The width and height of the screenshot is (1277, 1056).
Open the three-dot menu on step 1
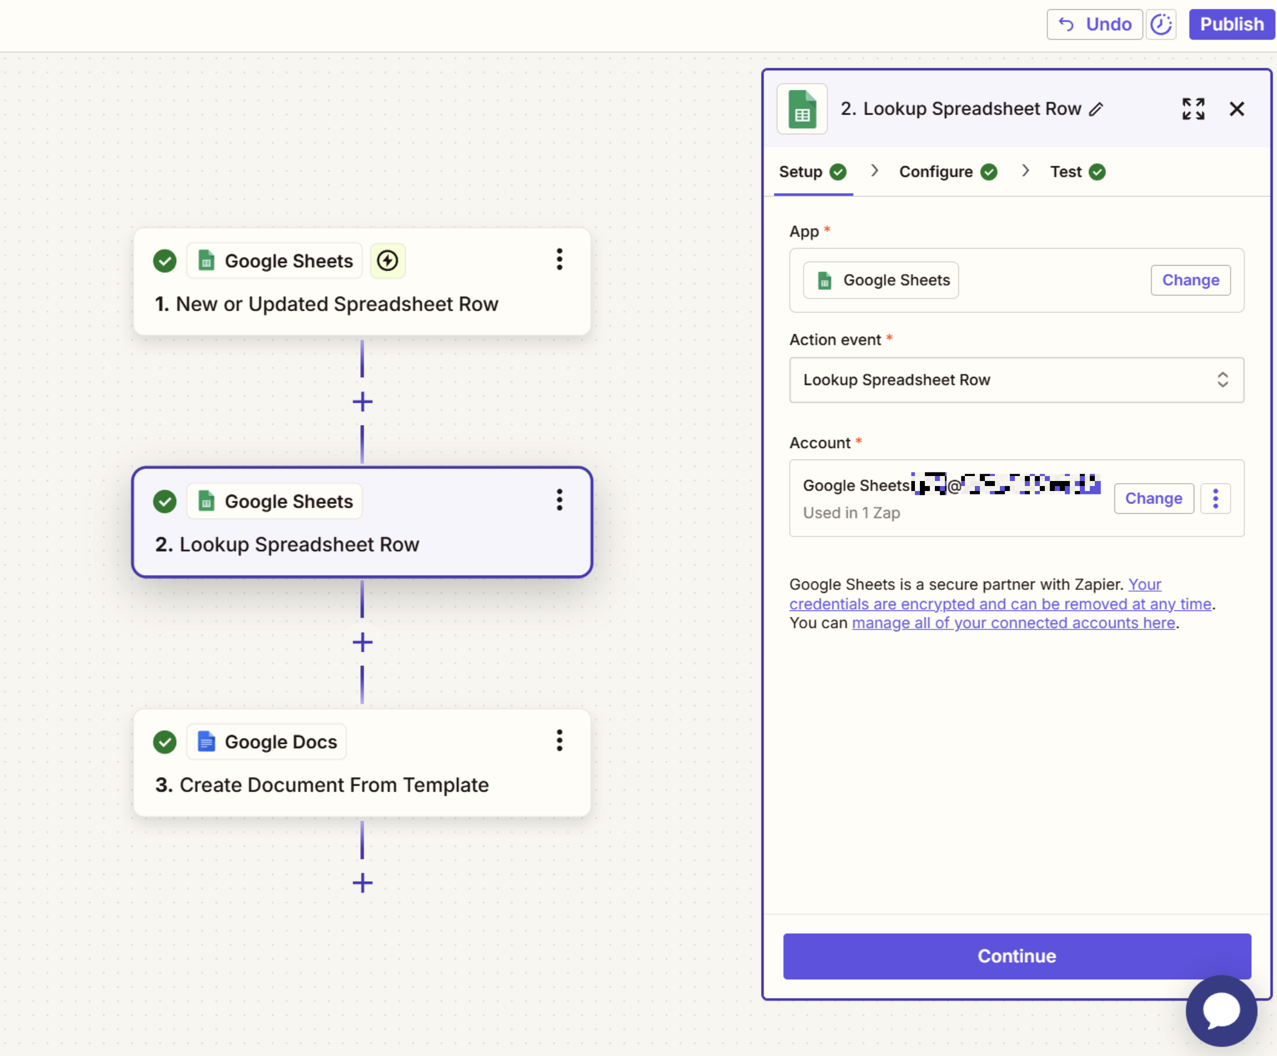[x=559, y=260]
